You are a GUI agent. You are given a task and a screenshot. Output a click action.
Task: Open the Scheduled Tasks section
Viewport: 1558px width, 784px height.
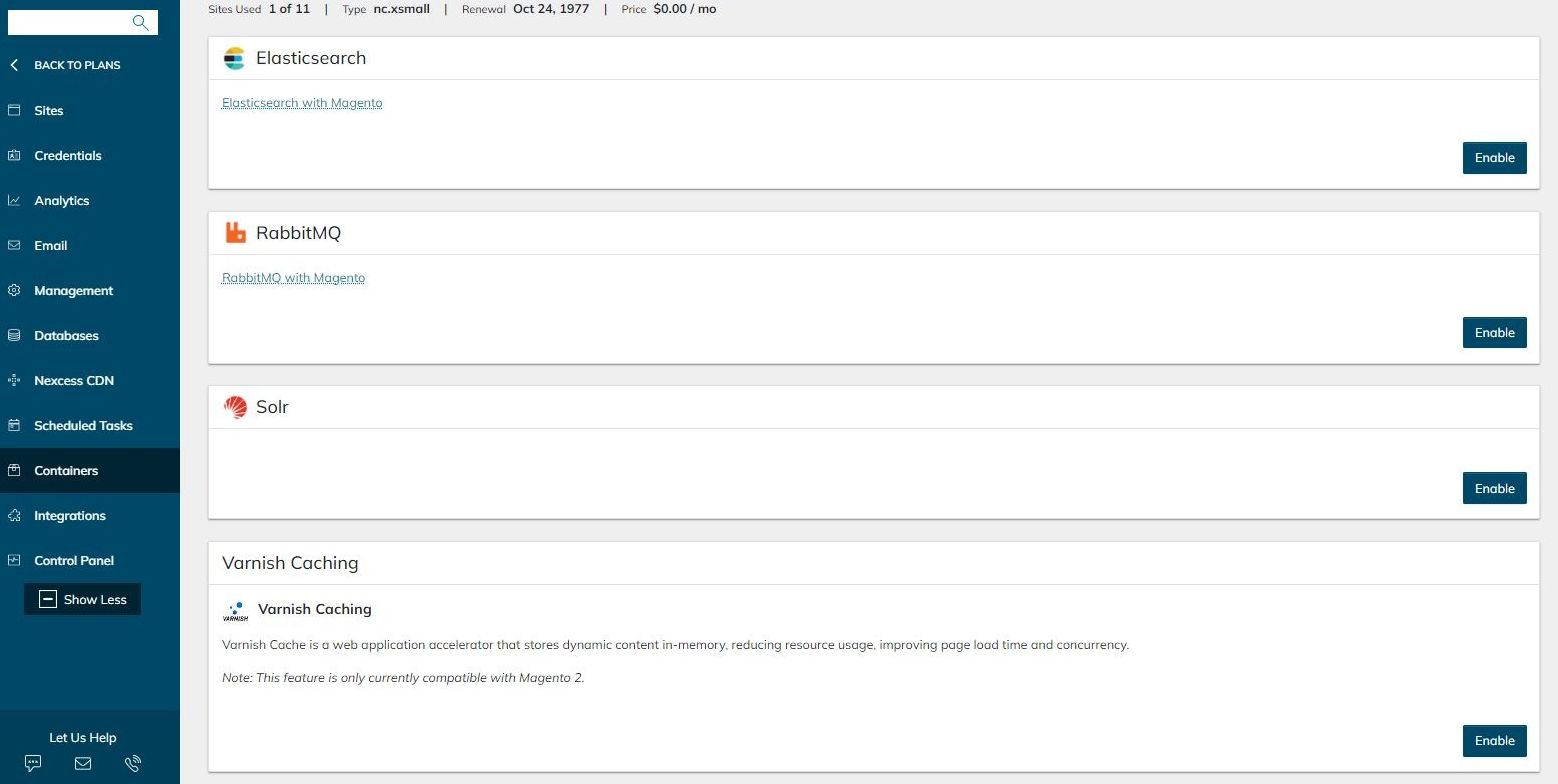click(x=90, y=425)
